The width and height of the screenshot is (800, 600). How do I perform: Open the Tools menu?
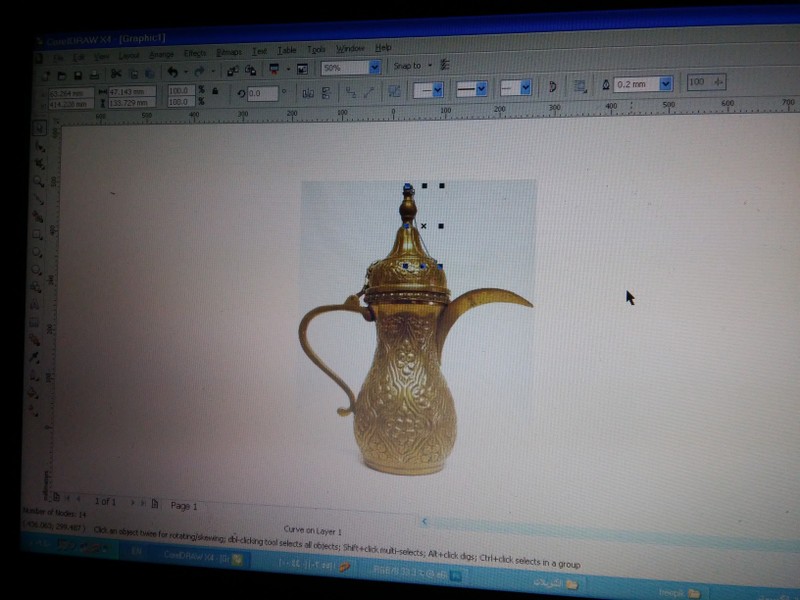316,49
